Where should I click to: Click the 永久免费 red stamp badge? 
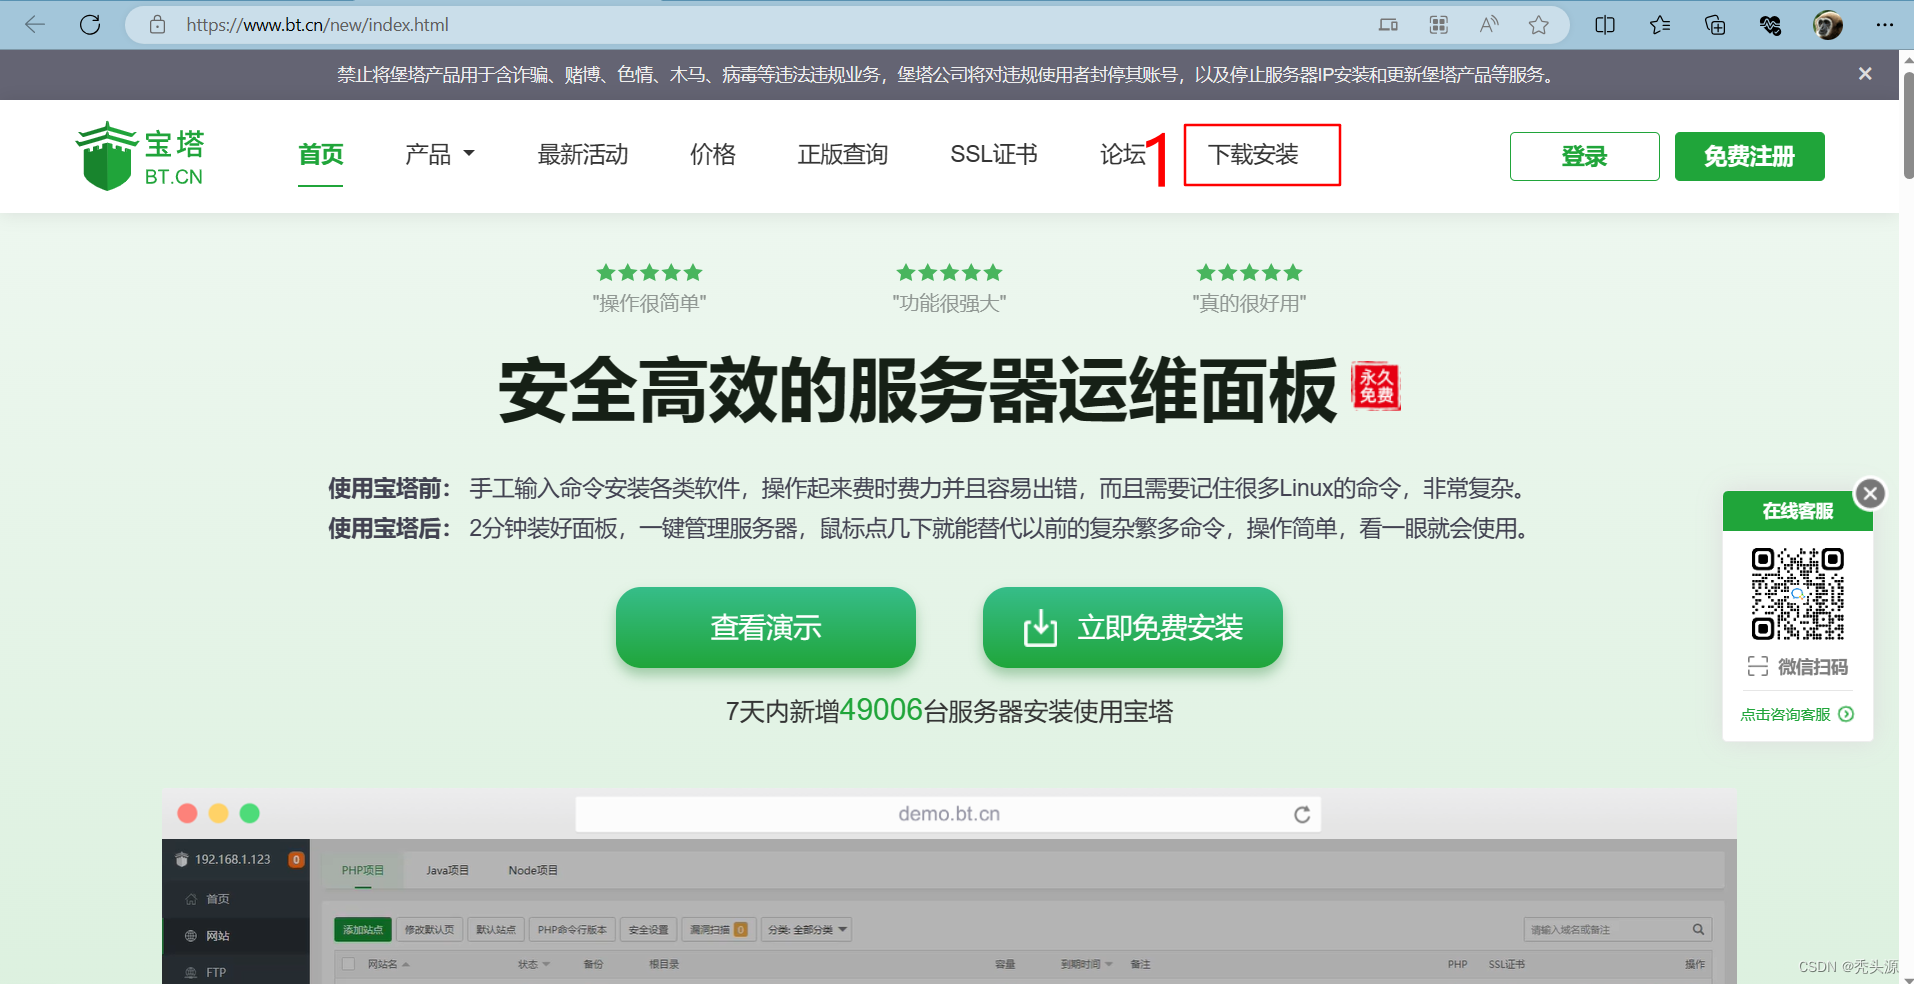click(1376, 386)
